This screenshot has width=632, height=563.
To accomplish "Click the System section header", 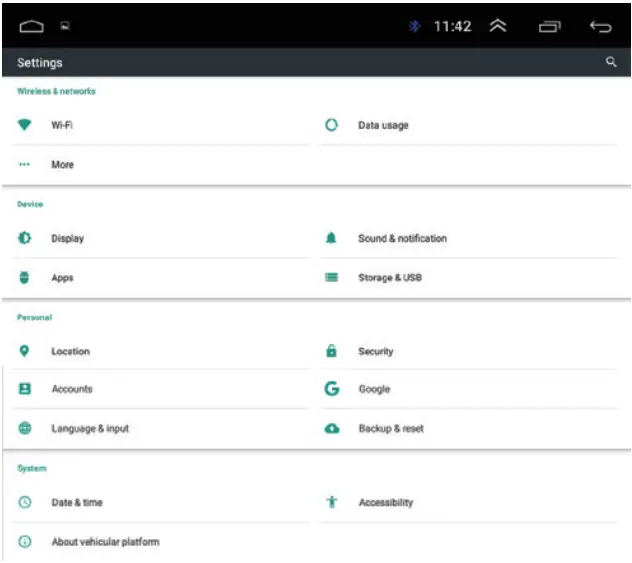I will [31, 468].
